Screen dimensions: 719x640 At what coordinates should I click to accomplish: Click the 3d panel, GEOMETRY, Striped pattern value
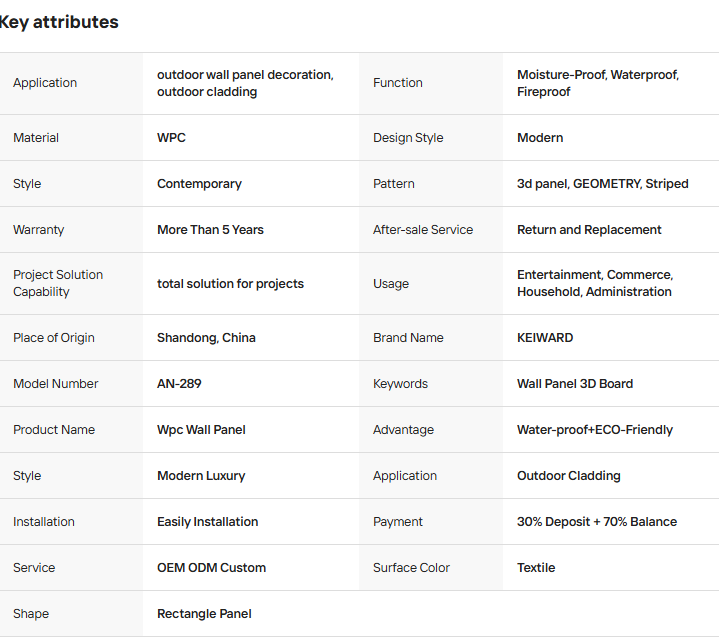pos(603,184)
